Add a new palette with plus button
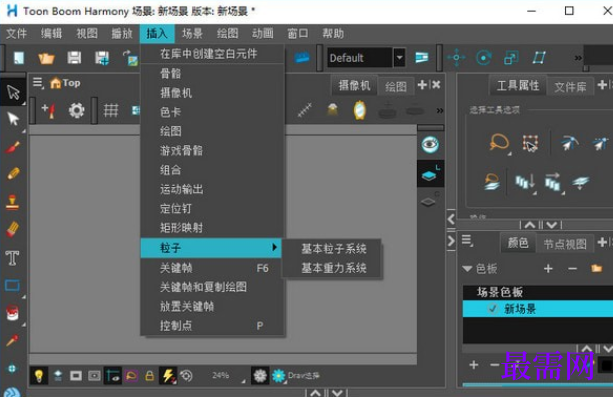The height and width of the screenshot is (397, 613). click(548, 269)
